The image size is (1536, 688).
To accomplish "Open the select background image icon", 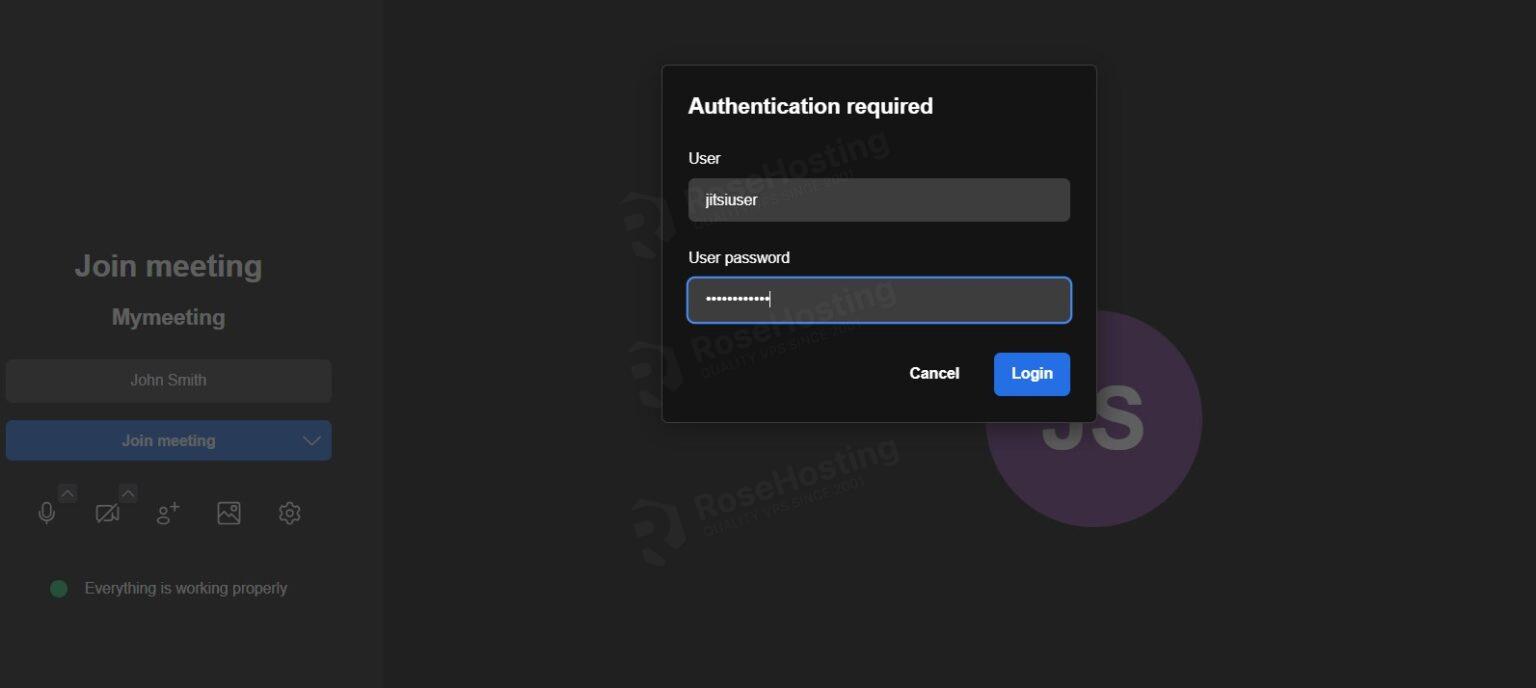I will click(229, 513).
